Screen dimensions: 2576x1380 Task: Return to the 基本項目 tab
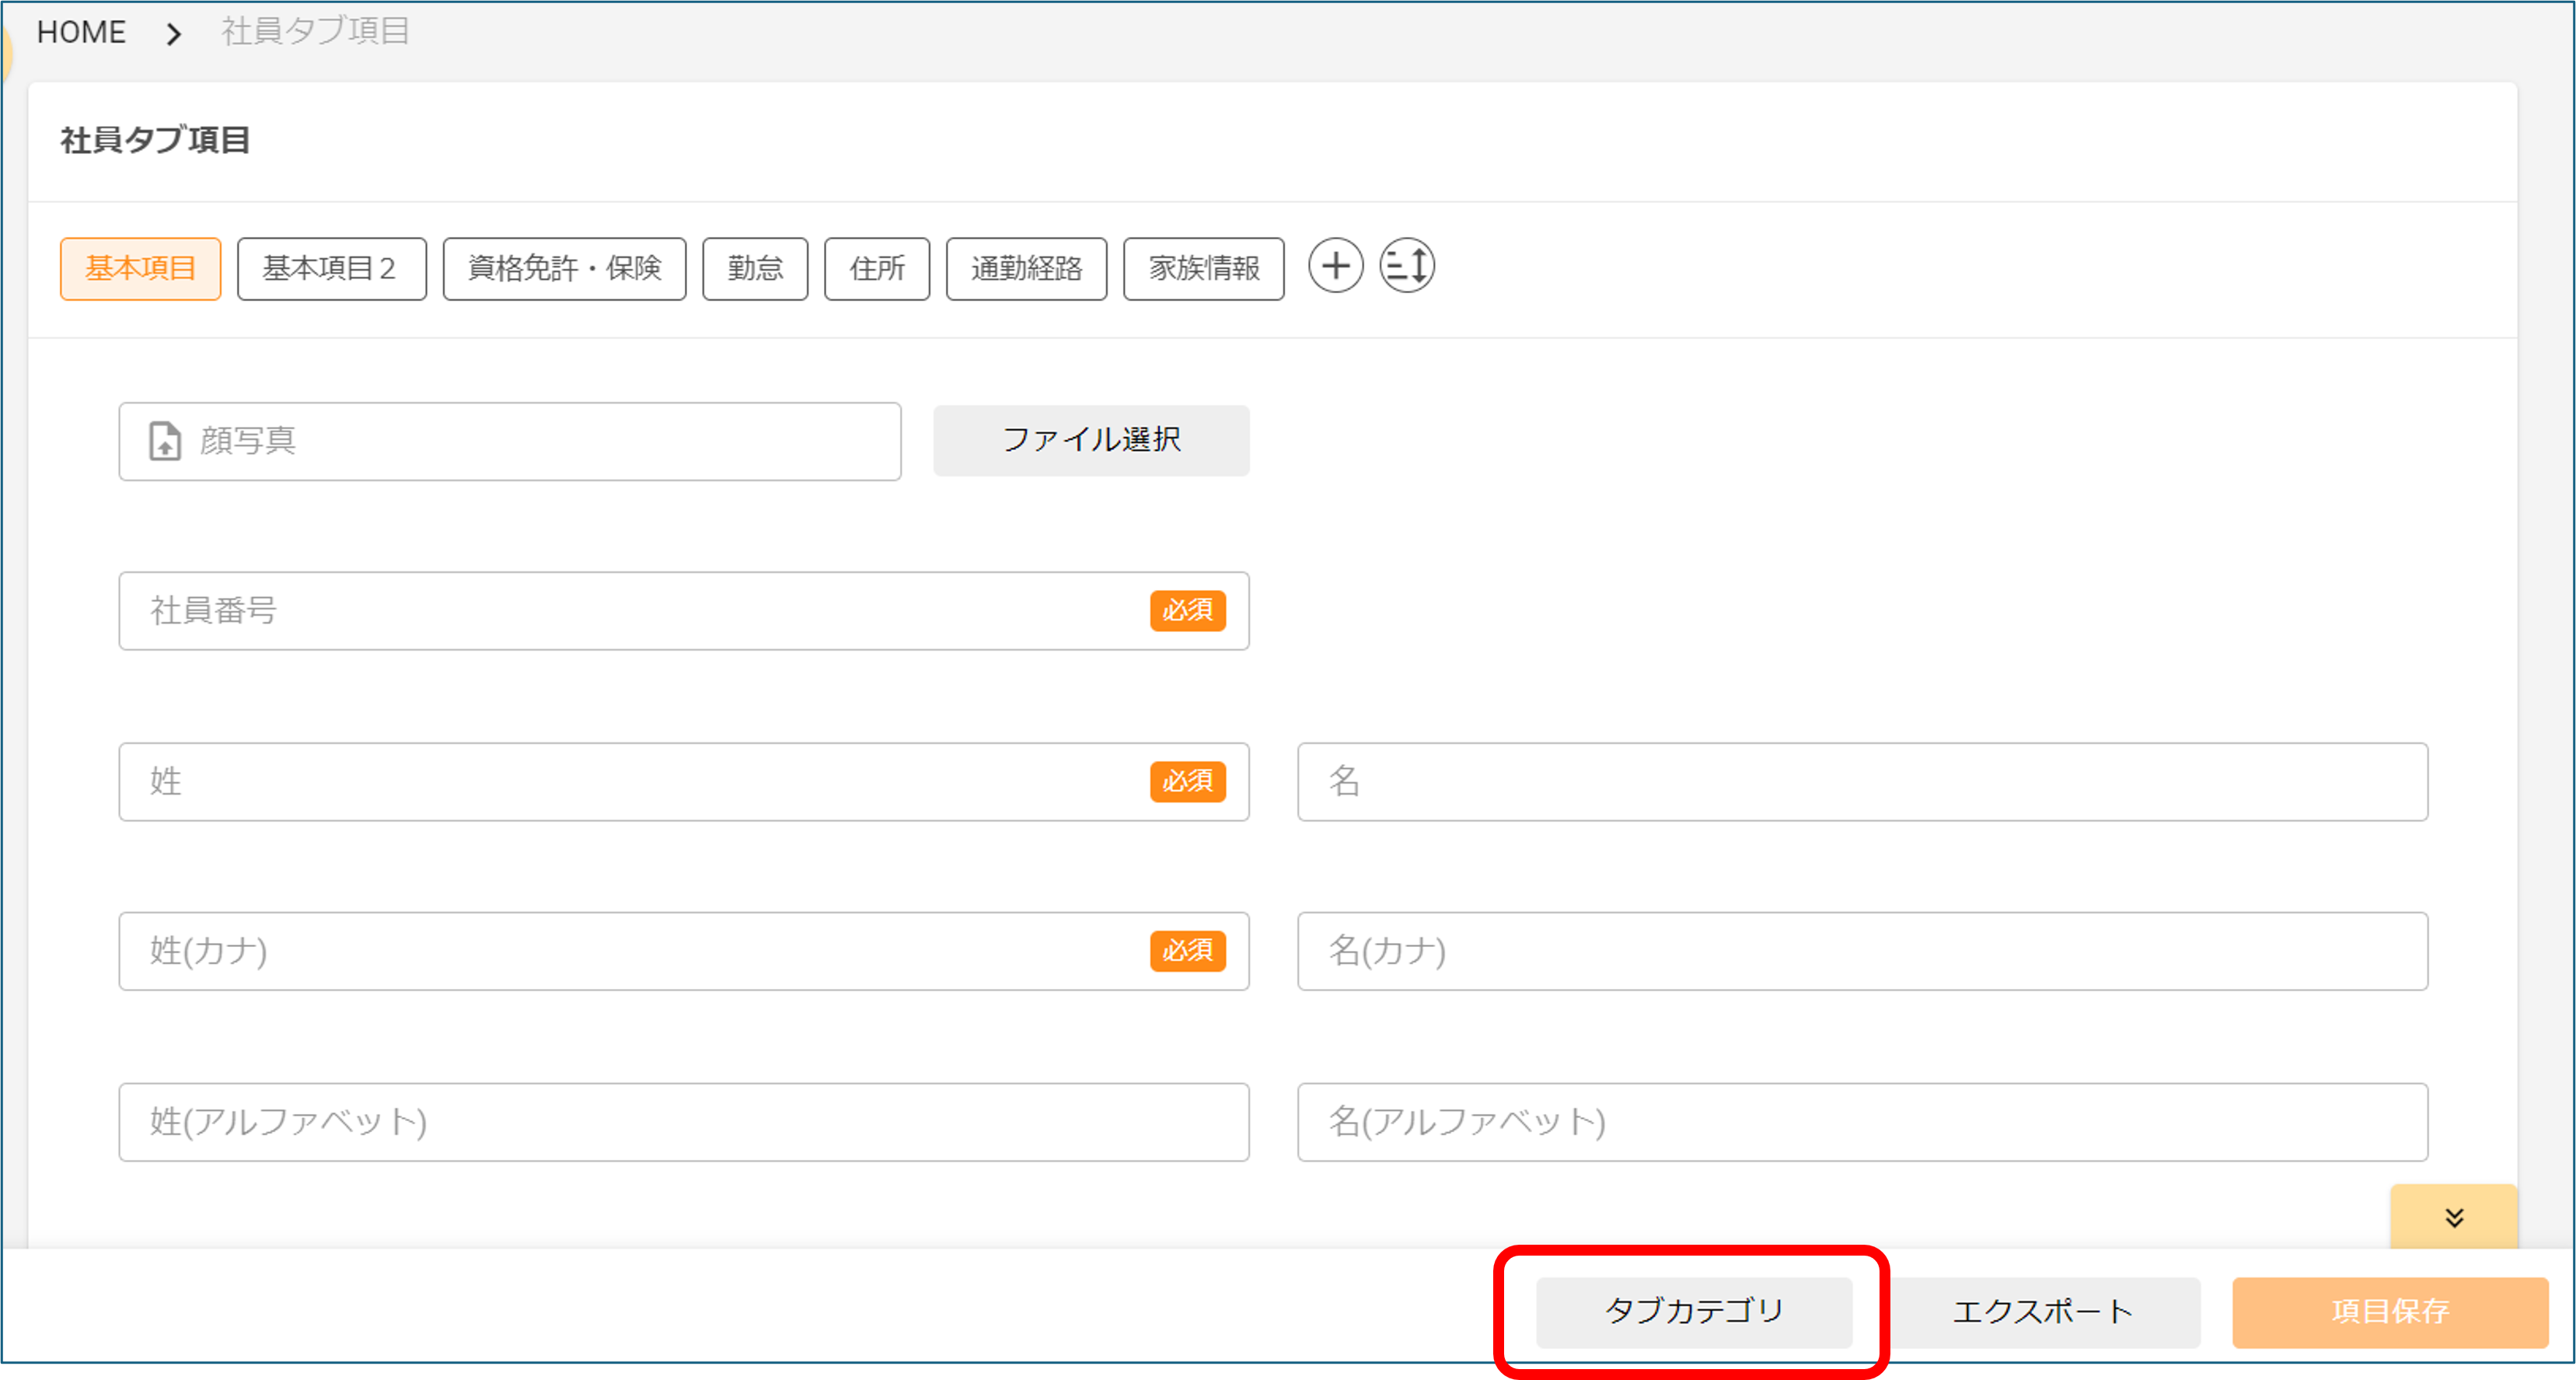[x=140, y=268]
